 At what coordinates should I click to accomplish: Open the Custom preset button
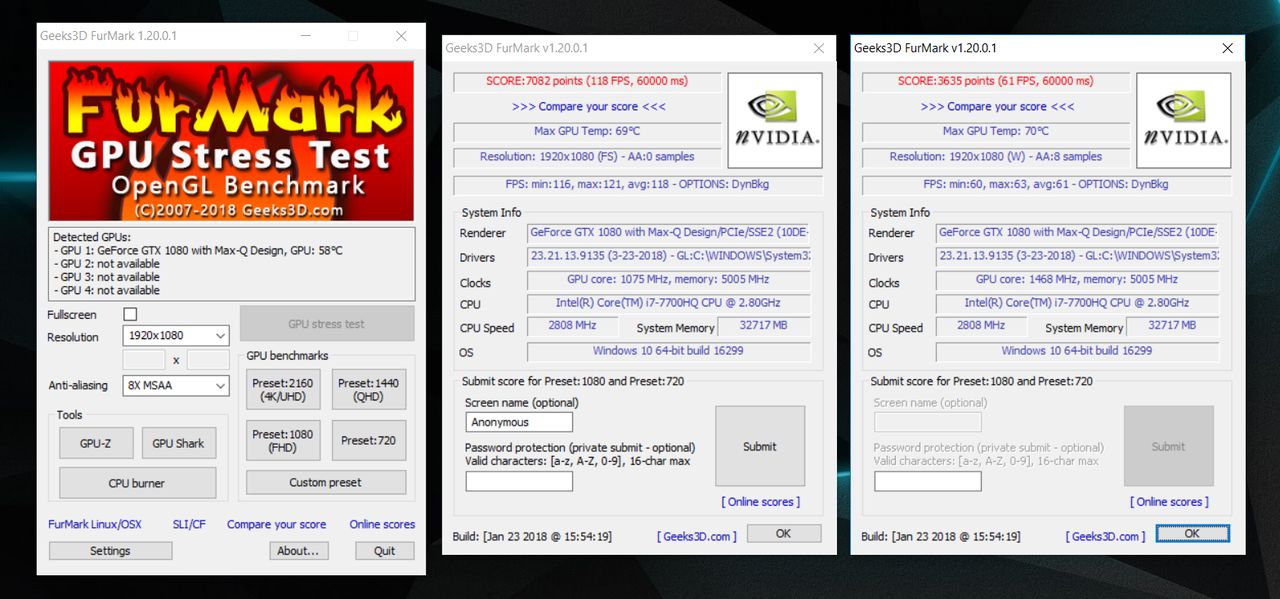[326, 482]
